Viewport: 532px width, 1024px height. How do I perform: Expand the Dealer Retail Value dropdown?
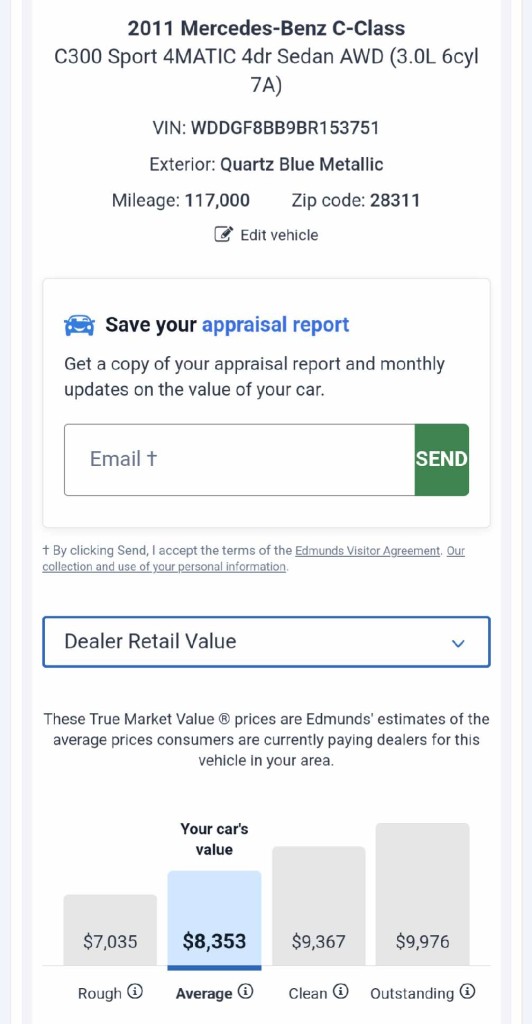[266, 642]
